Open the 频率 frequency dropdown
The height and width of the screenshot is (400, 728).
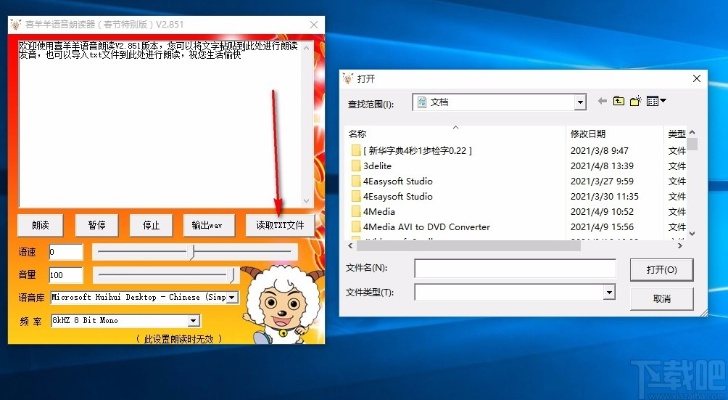click(194, 321)
